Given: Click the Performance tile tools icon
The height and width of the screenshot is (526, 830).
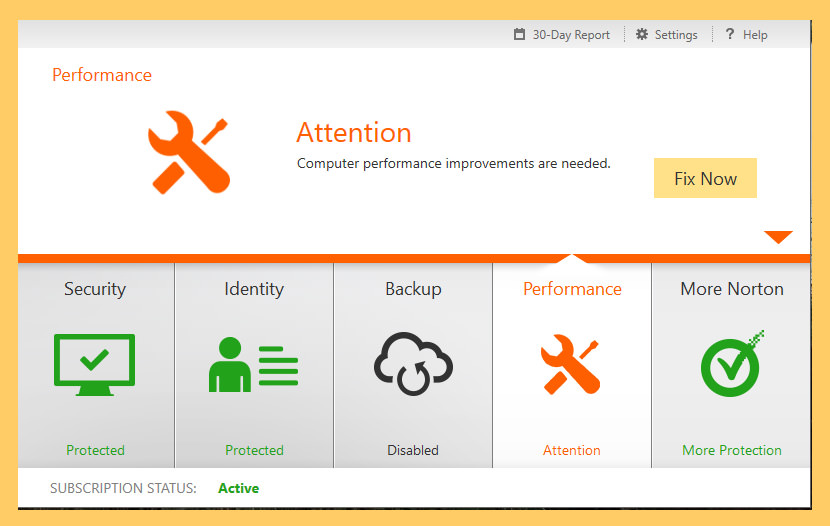Looking at the screenshot, I should tap(571, 364).
